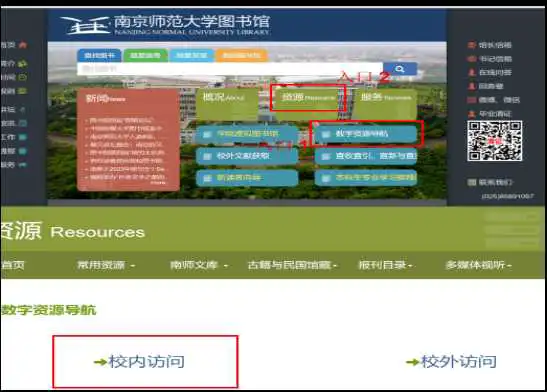Open the 资源 Resources green tile
Viewport: 547px width, 392px height.
click(307, 98)
